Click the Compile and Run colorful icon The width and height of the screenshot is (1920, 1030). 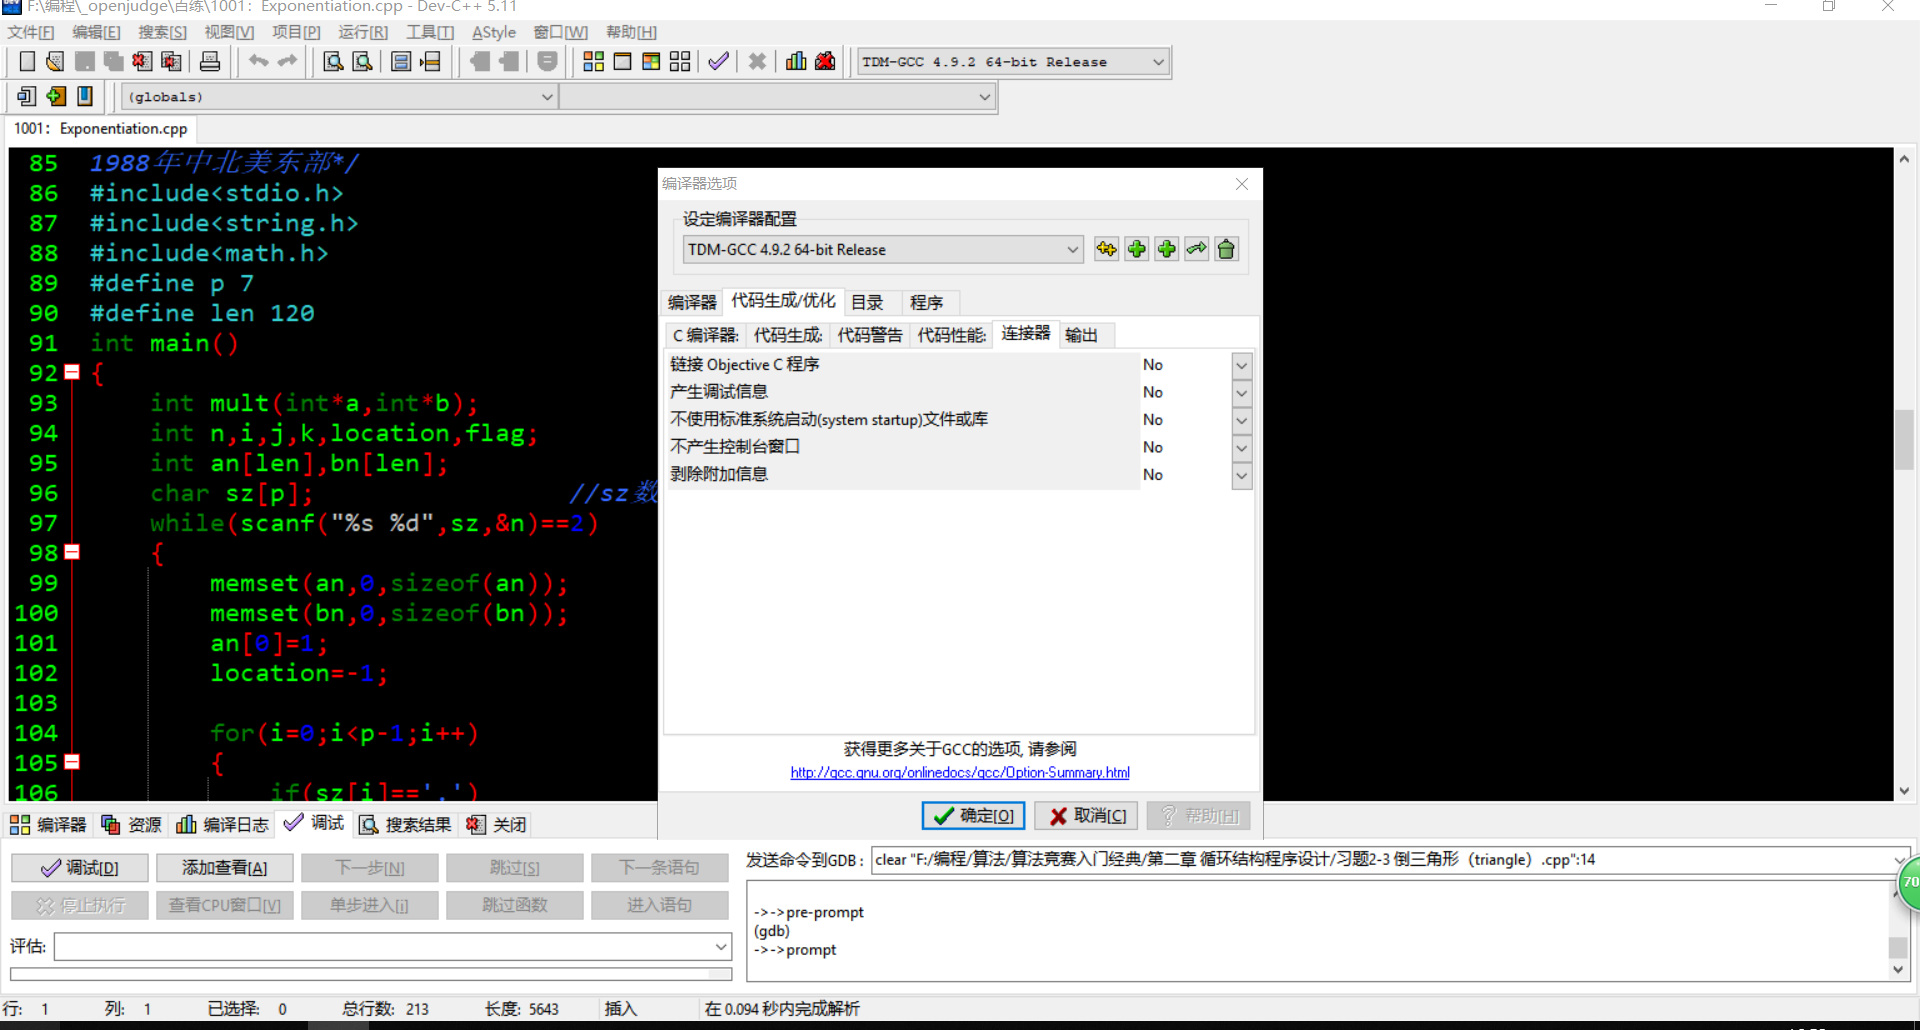click(651, 62)
